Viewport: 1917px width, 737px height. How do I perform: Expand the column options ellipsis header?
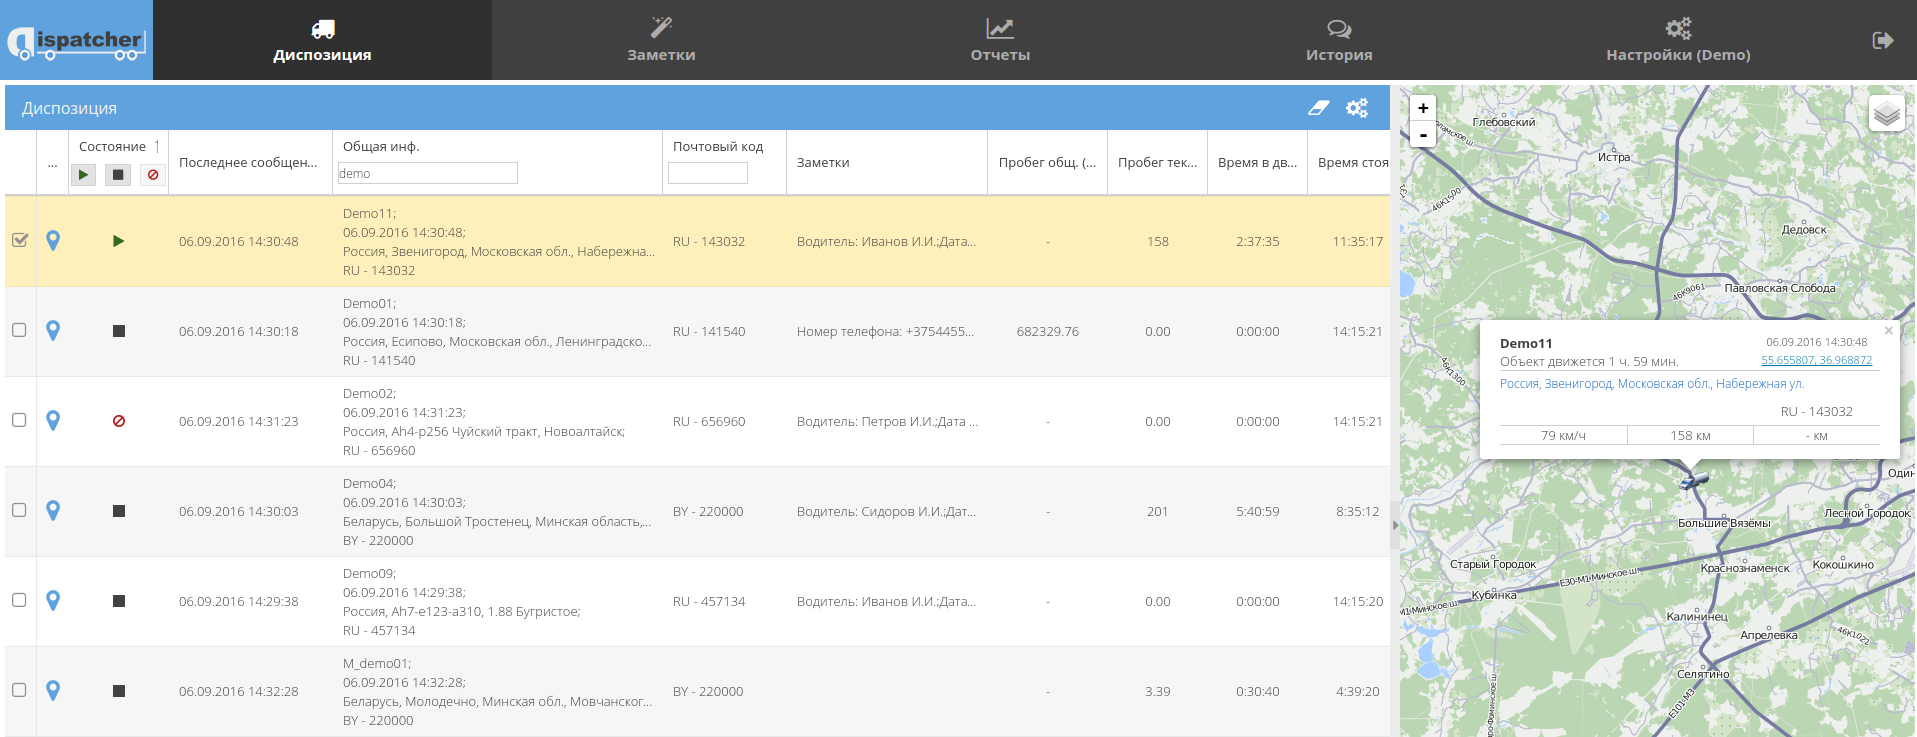(52, 163)
